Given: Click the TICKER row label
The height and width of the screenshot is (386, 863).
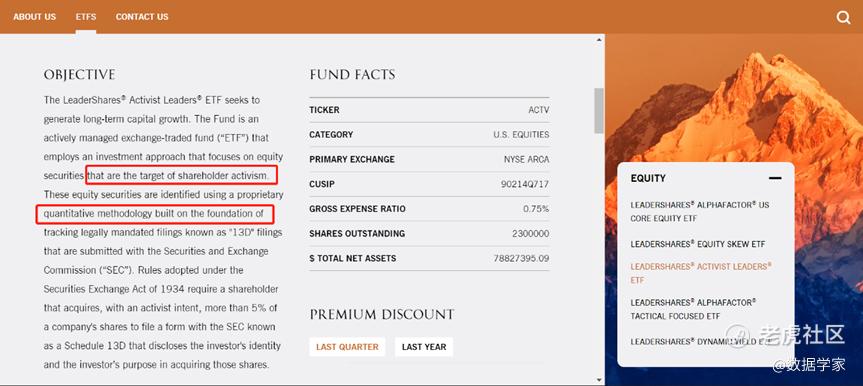Looking at the screenshot, I should pos(324,110).
